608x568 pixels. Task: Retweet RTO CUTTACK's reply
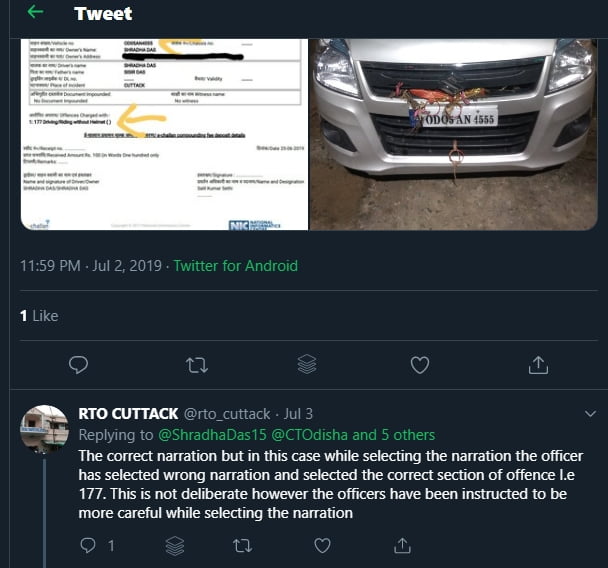coord(242,545)
